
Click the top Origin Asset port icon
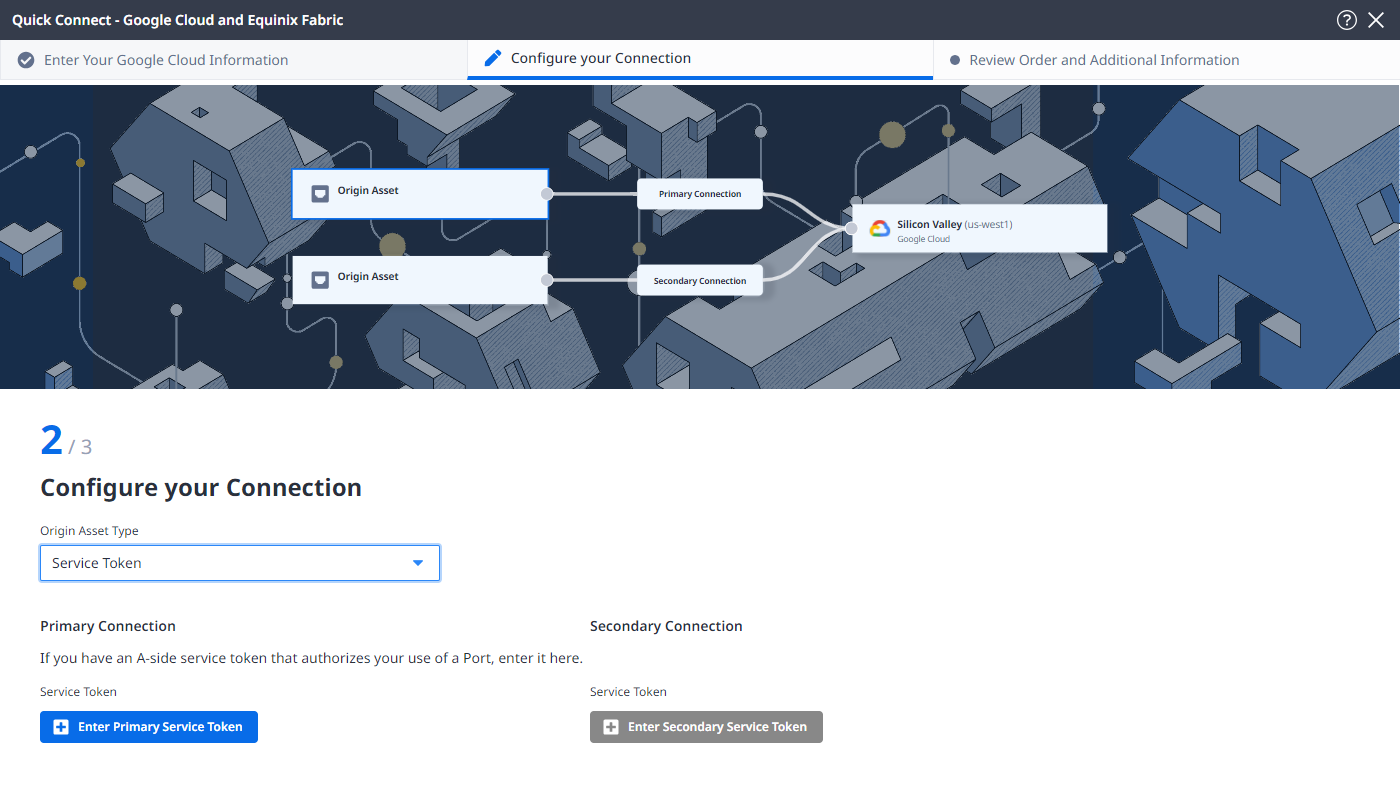tap(320, 193)
